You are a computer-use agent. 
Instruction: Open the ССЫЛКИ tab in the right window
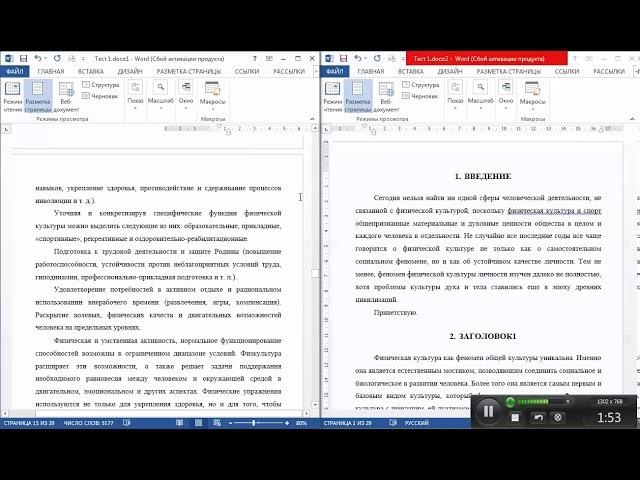[x=567, y=71]
